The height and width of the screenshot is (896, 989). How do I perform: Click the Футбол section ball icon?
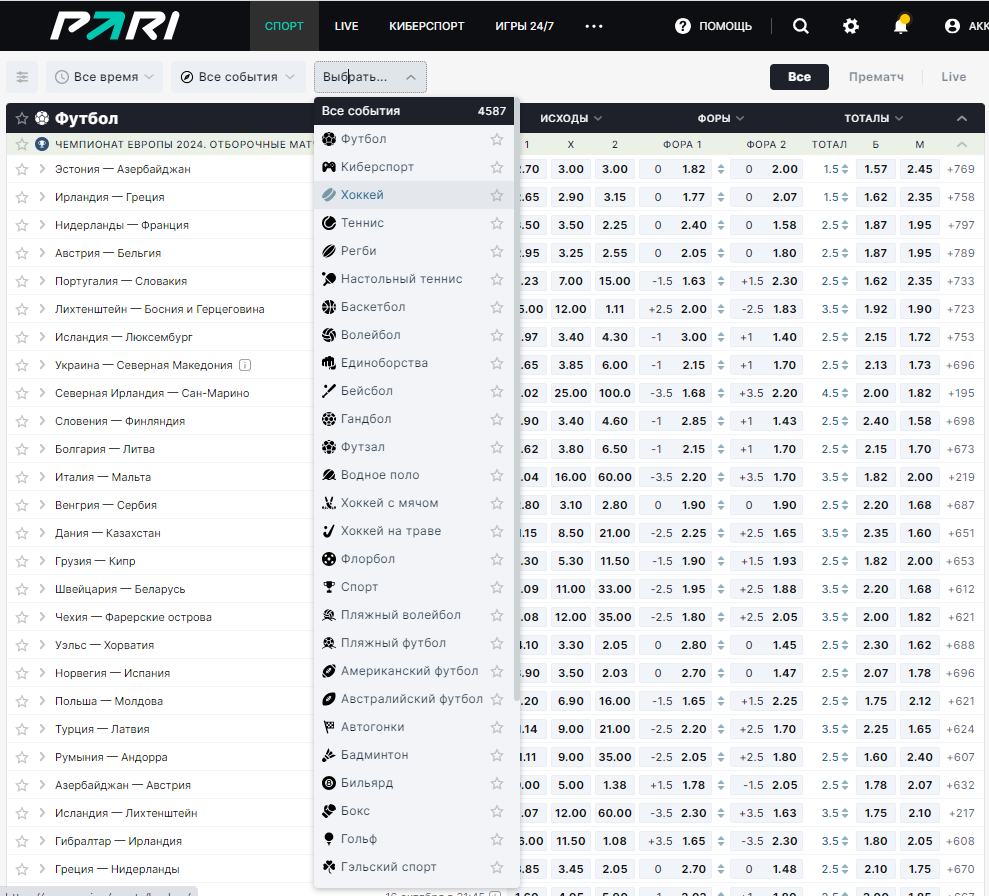point(42,118)
